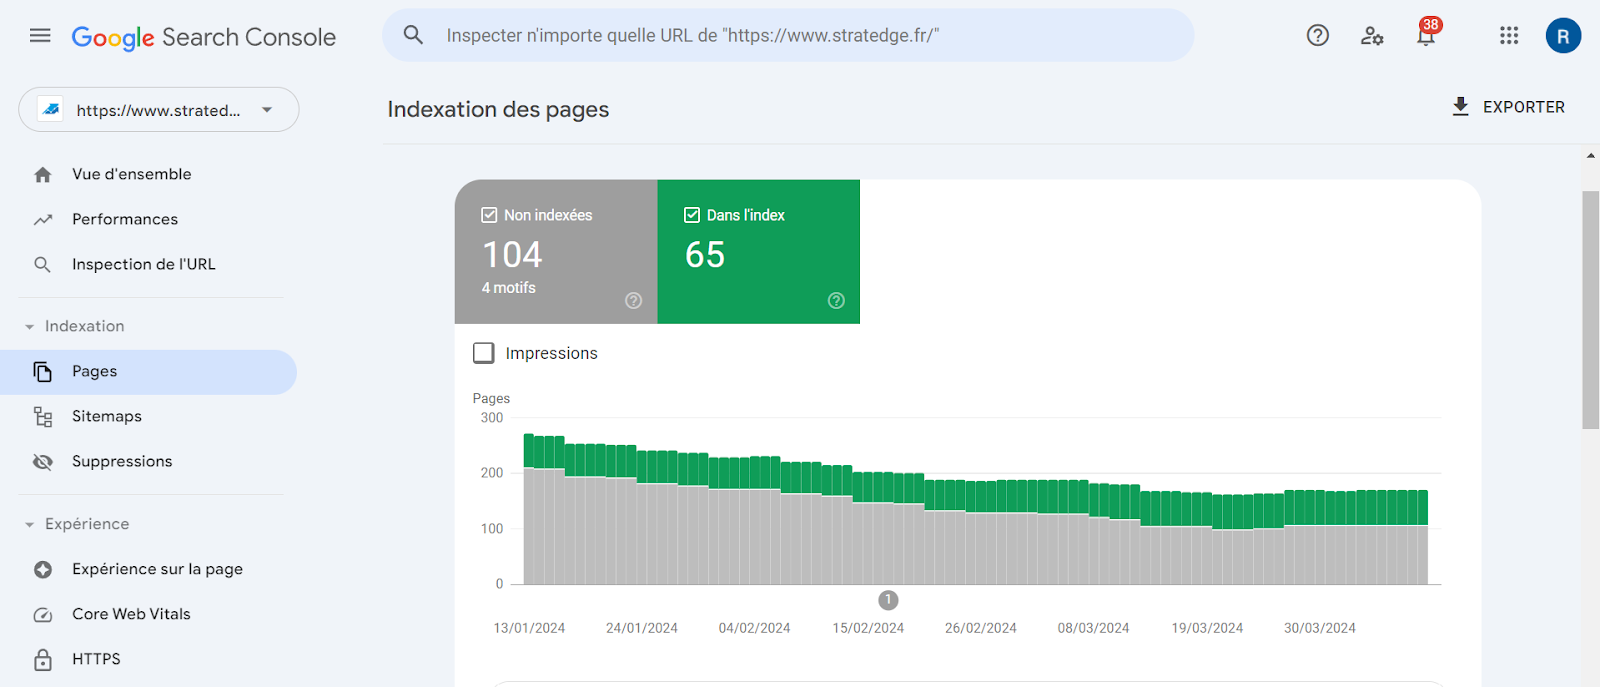Image resolution: width=1600 pixels, height=687 pixels.
Task: Click the search magnifier icon in URL bar
Action: pyautogui.click(x=413, y=35)
